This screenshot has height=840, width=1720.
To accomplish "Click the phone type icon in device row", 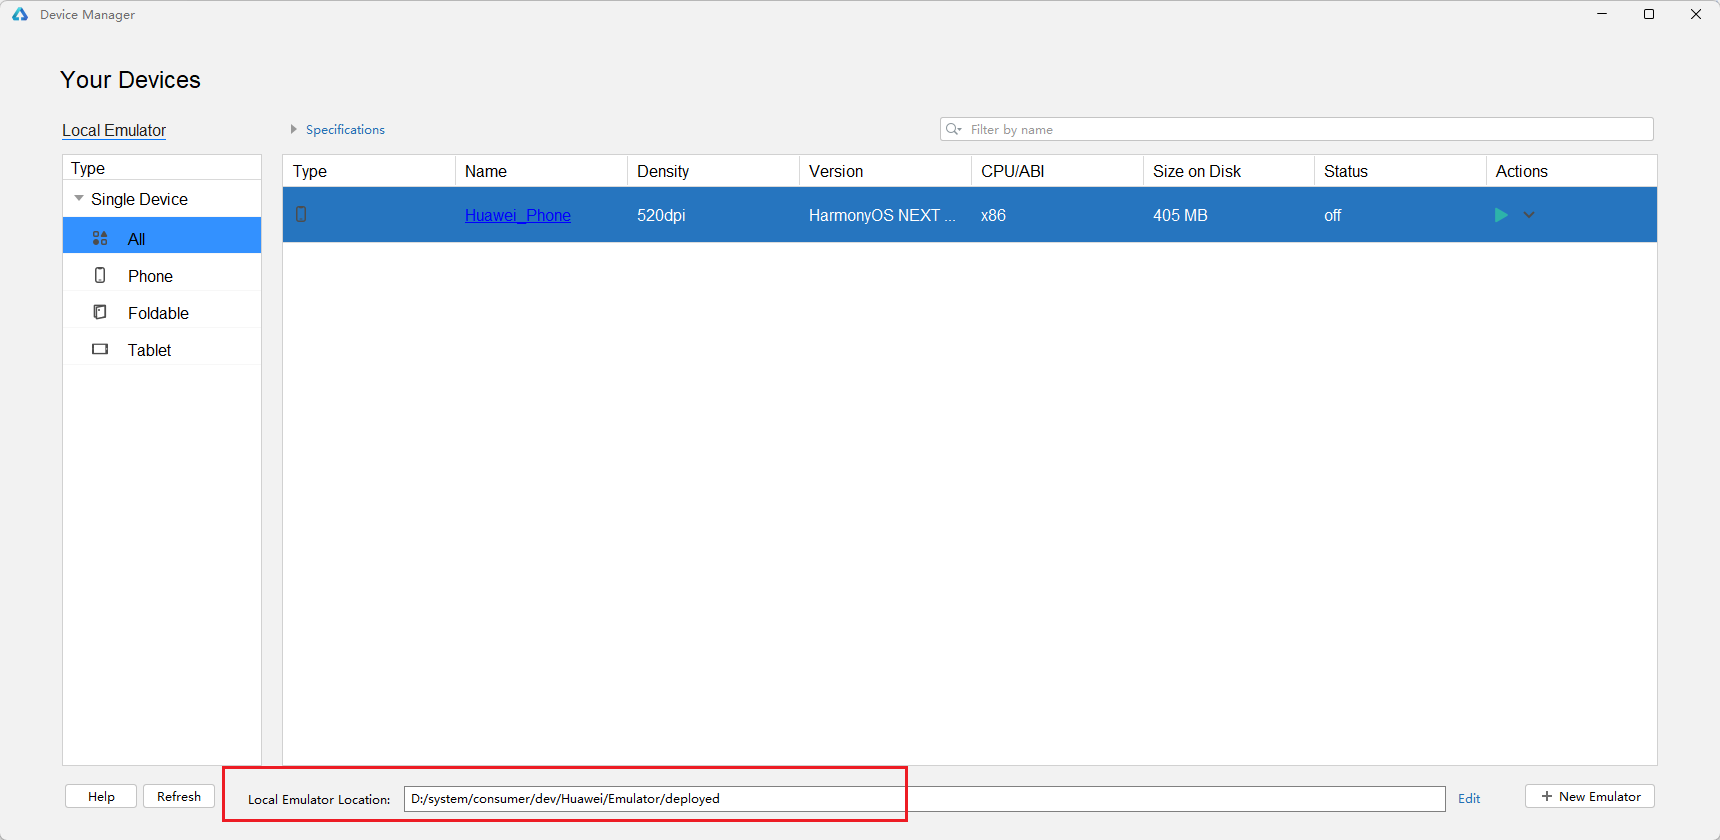I will tap(301, 214).
